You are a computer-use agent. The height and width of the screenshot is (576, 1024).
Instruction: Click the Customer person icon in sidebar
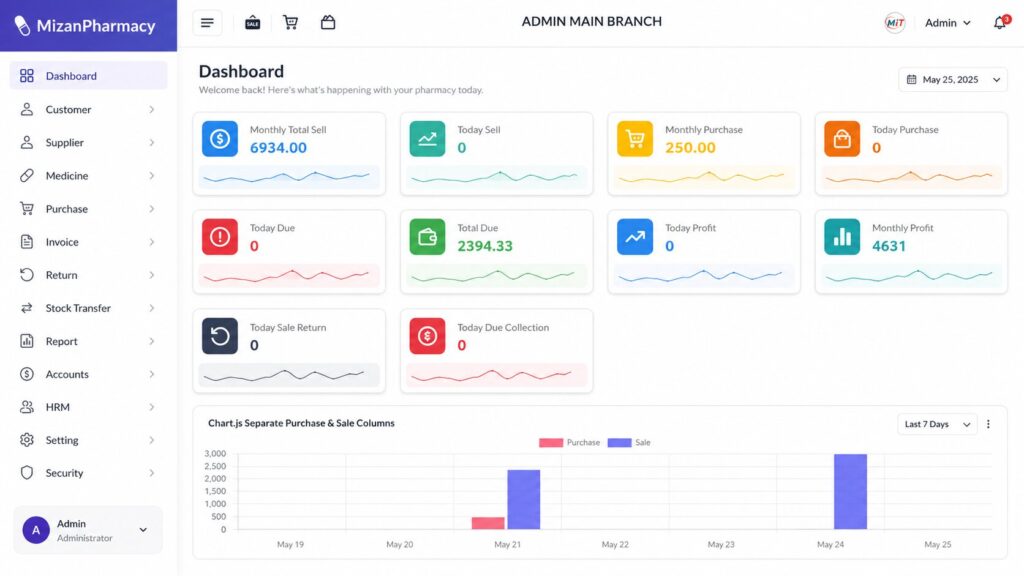(x=27, y=109)
